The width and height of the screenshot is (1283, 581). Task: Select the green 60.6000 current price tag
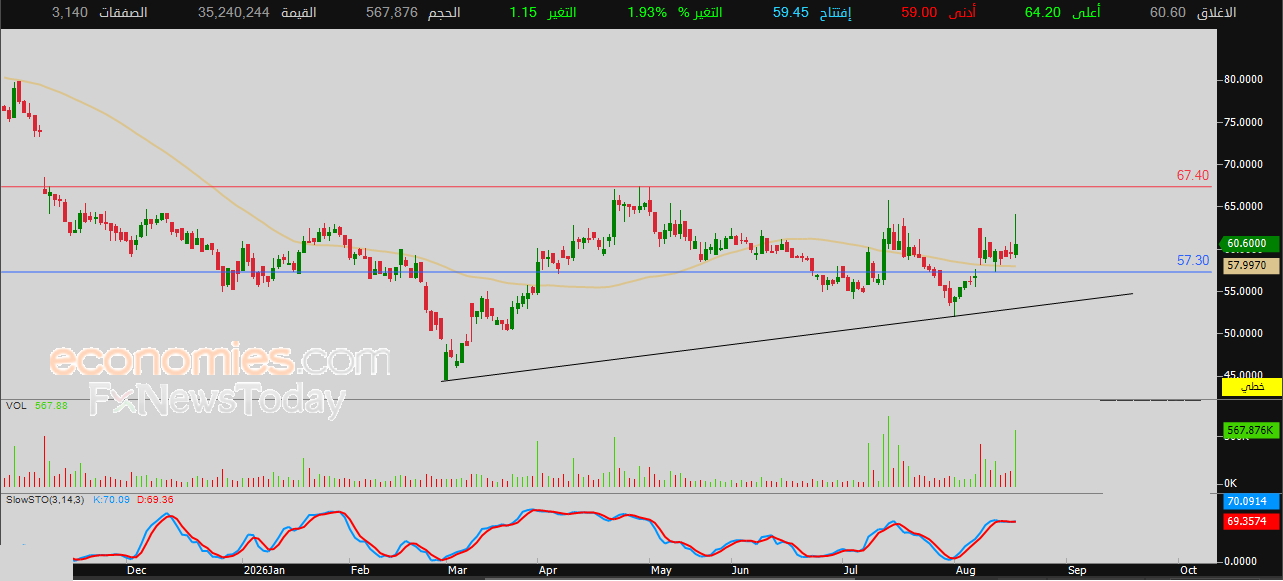(1249, 243)
